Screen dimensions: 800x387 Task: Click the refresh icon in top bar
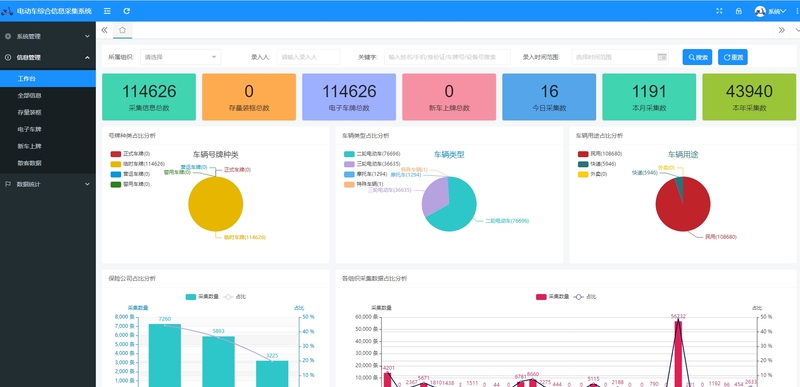pos(127,11)
